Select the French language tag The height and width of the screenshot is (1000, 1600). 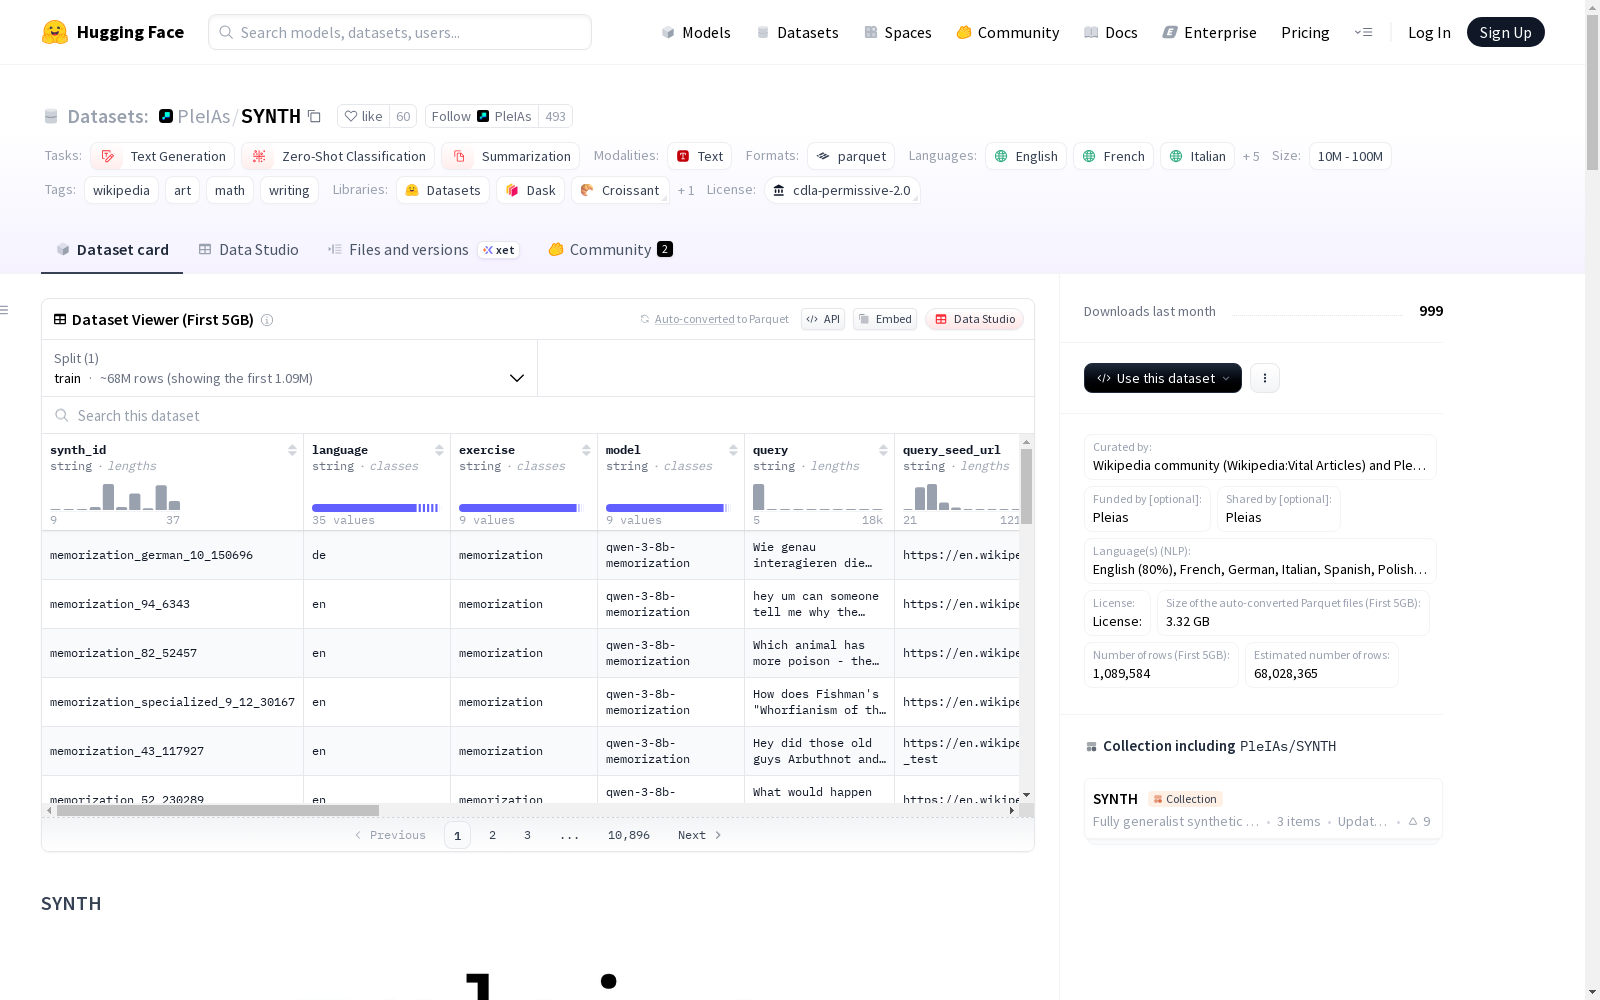point(1114,156)
